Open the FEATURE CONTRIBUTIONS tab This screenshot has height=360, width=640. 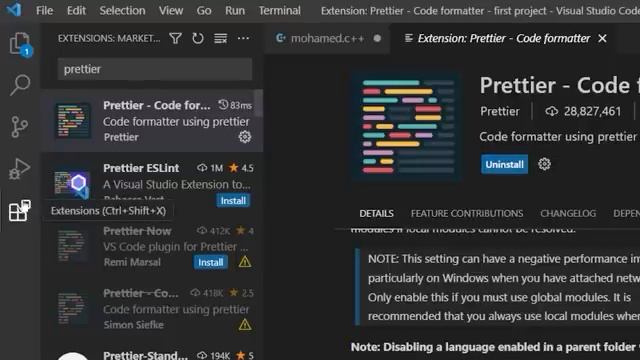[x=467, y=213]
